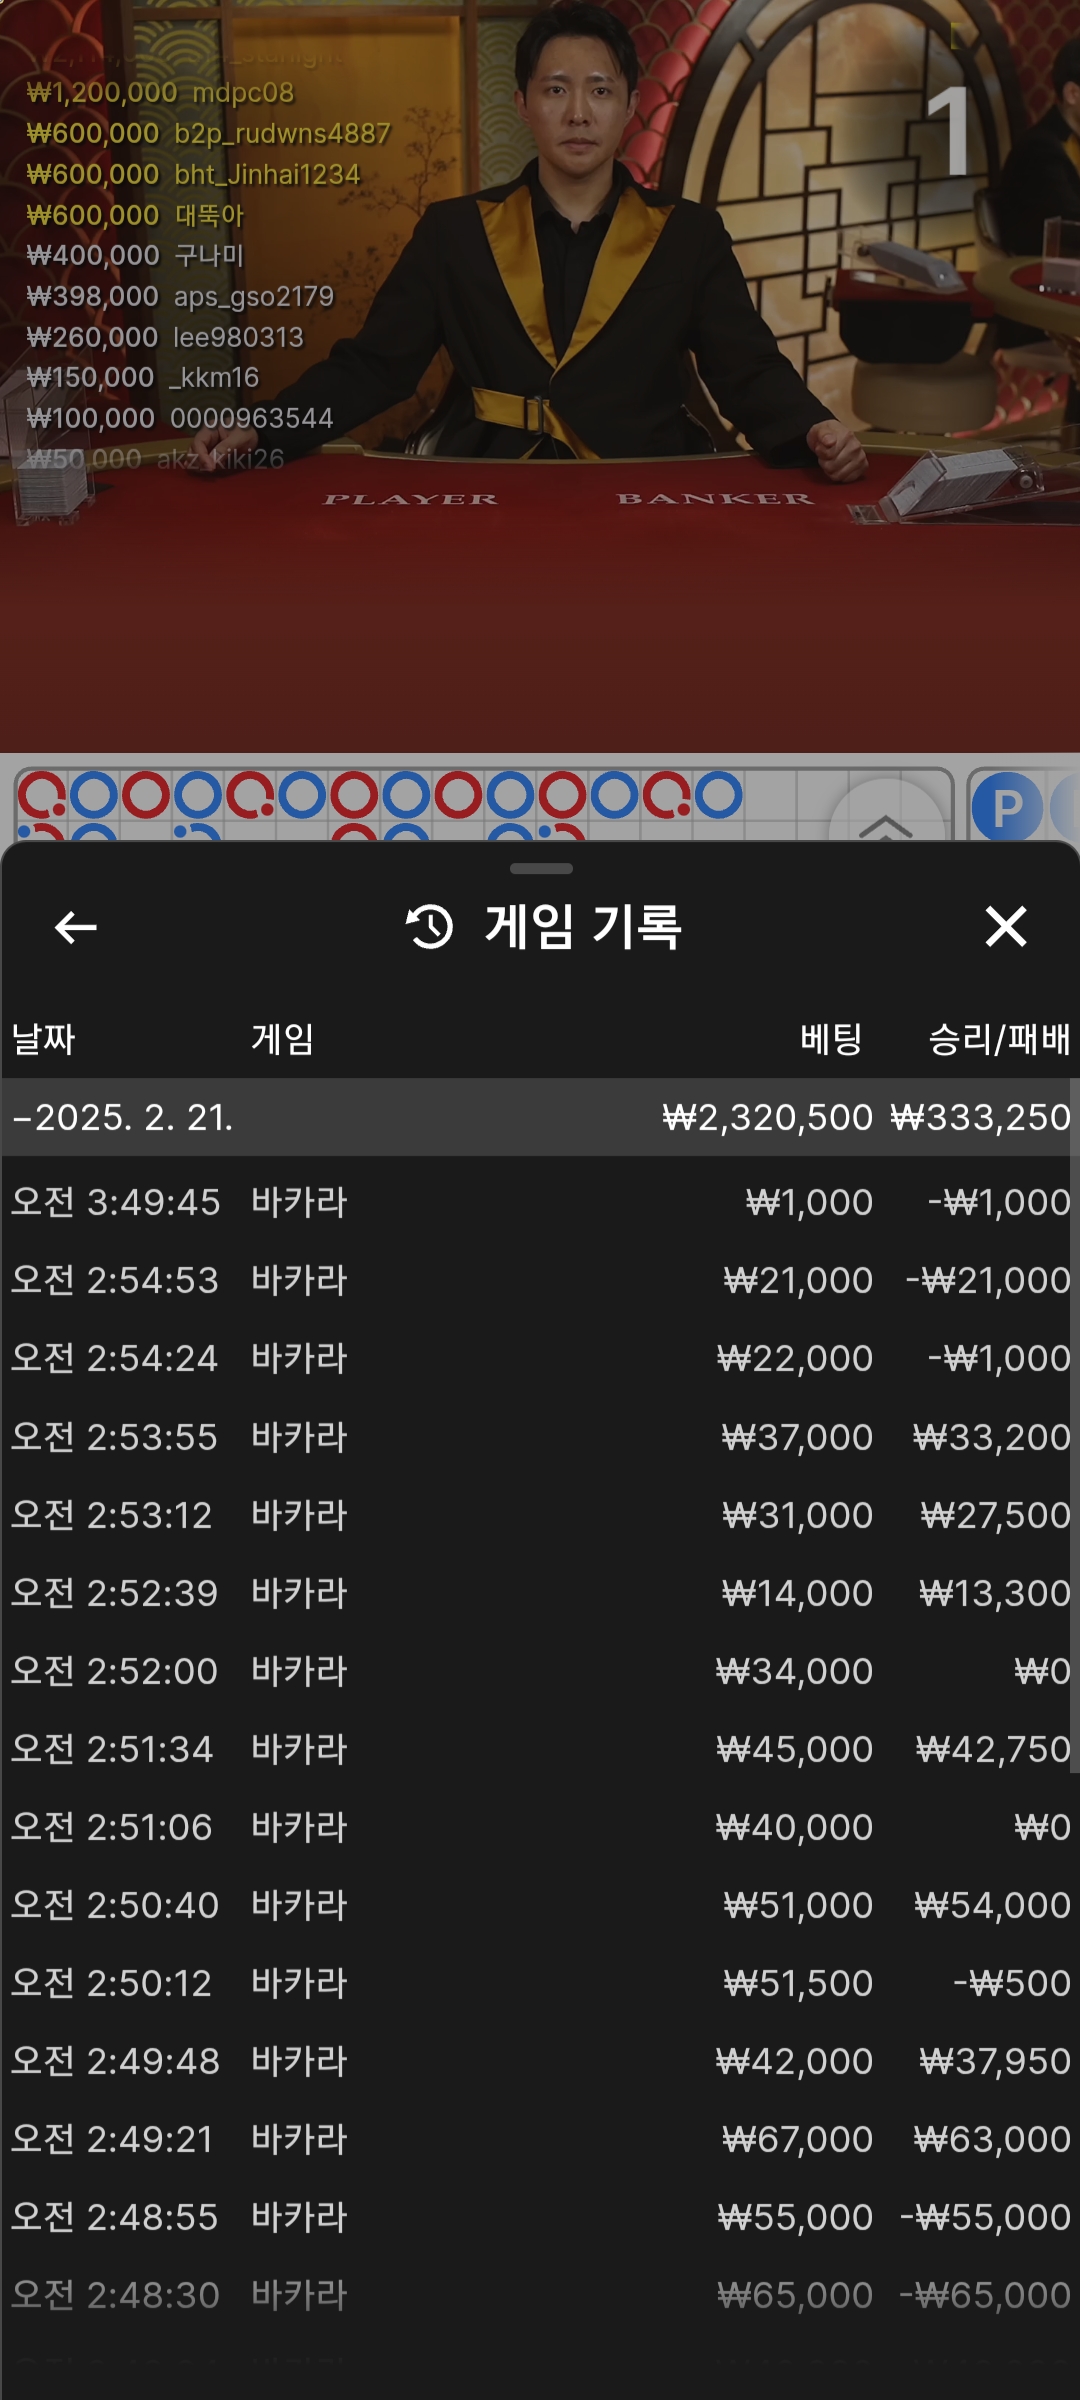Open the 오전 2:54:53 baccarat record
Screen dimensions: 1080x2400
540,1280
